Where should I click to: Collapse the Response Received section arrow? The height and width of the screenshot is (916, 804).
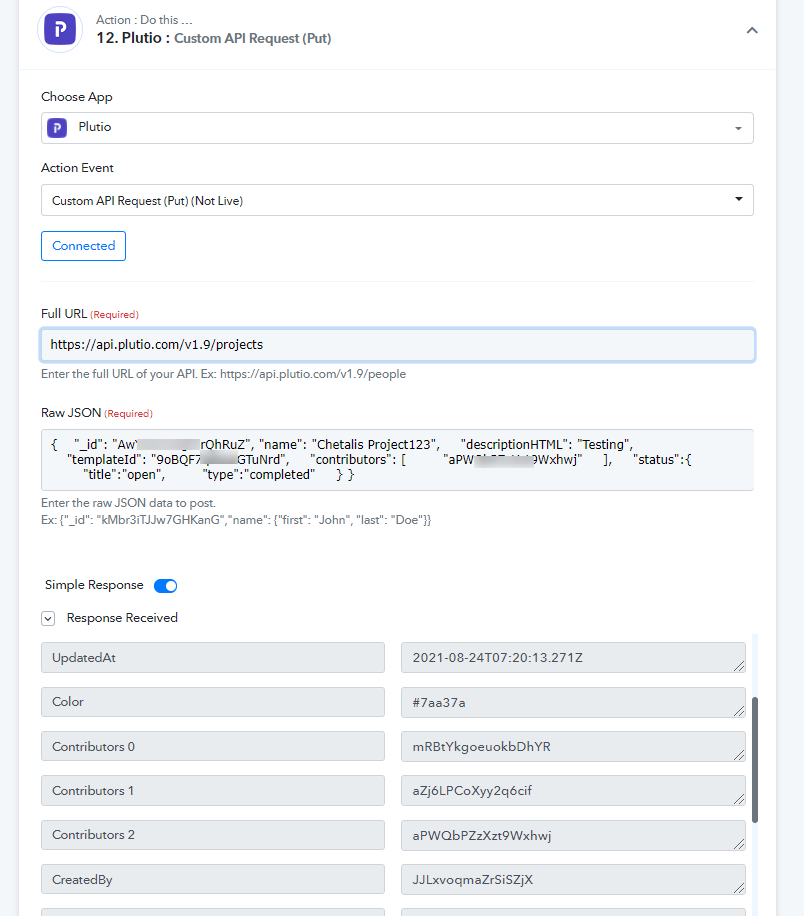coord(48,618)
